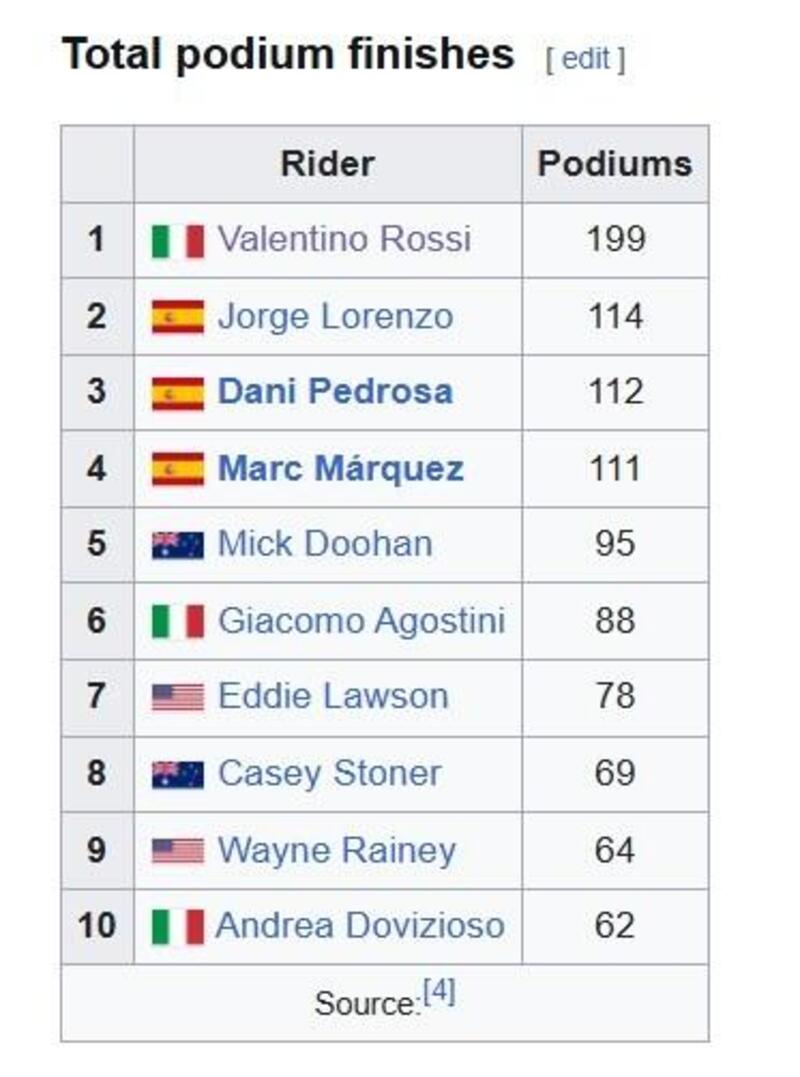
Task: Click the Podiums column header
Action: (x=614, y=164)
